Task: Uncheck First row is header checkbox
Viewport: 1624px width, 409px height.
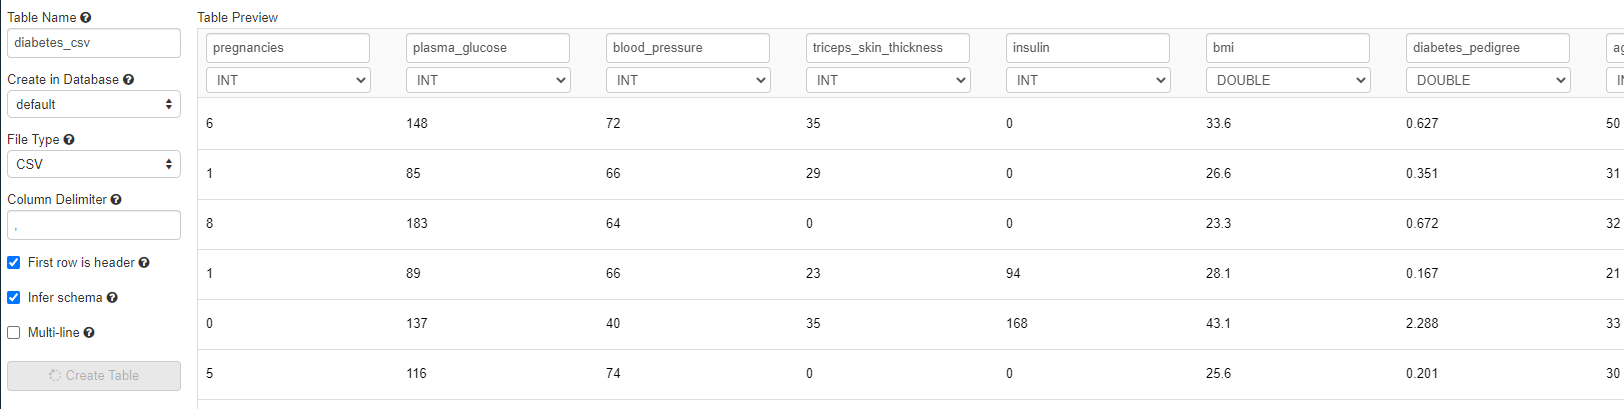Action: point(14,263)
